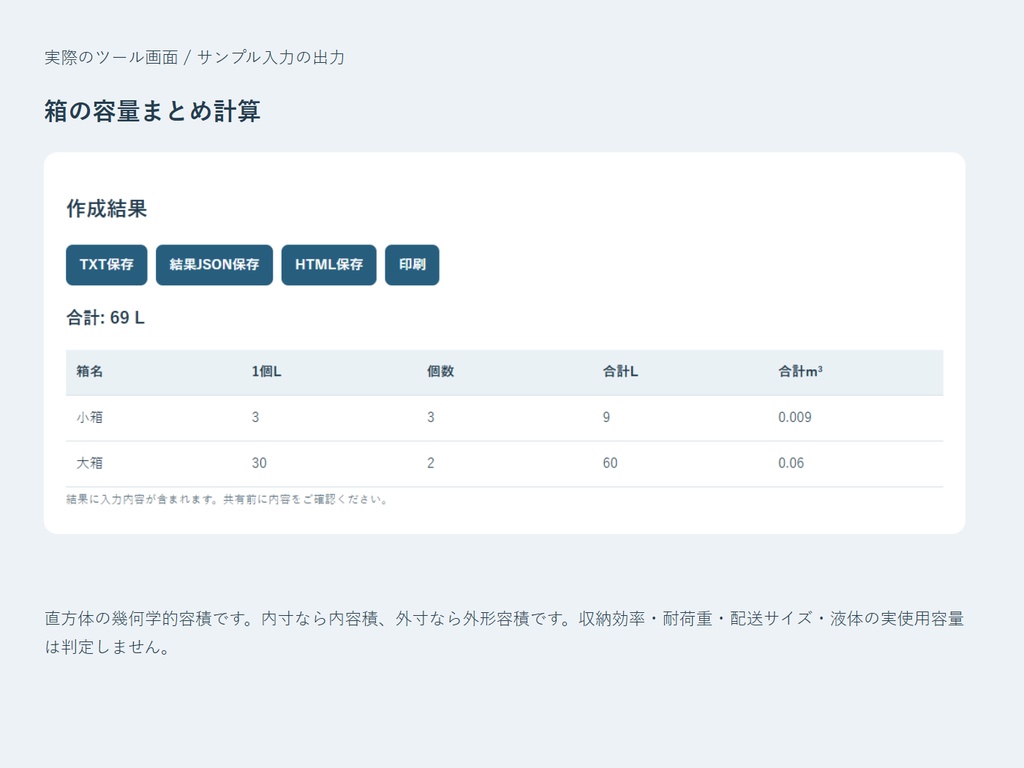Viewport: 1024px width, 768px height.
Task: Click the TXT保存 button
Action: (x=106, y=264)
